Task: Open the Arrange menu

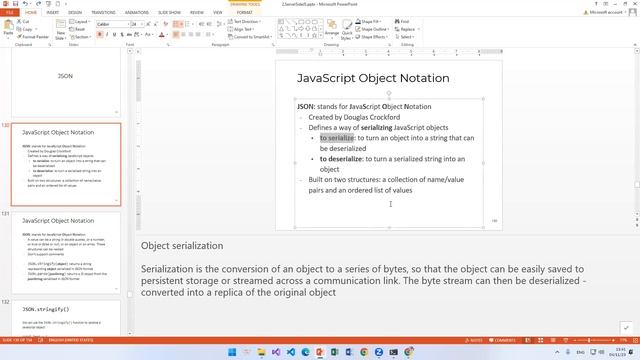Action: click(332, 29)
